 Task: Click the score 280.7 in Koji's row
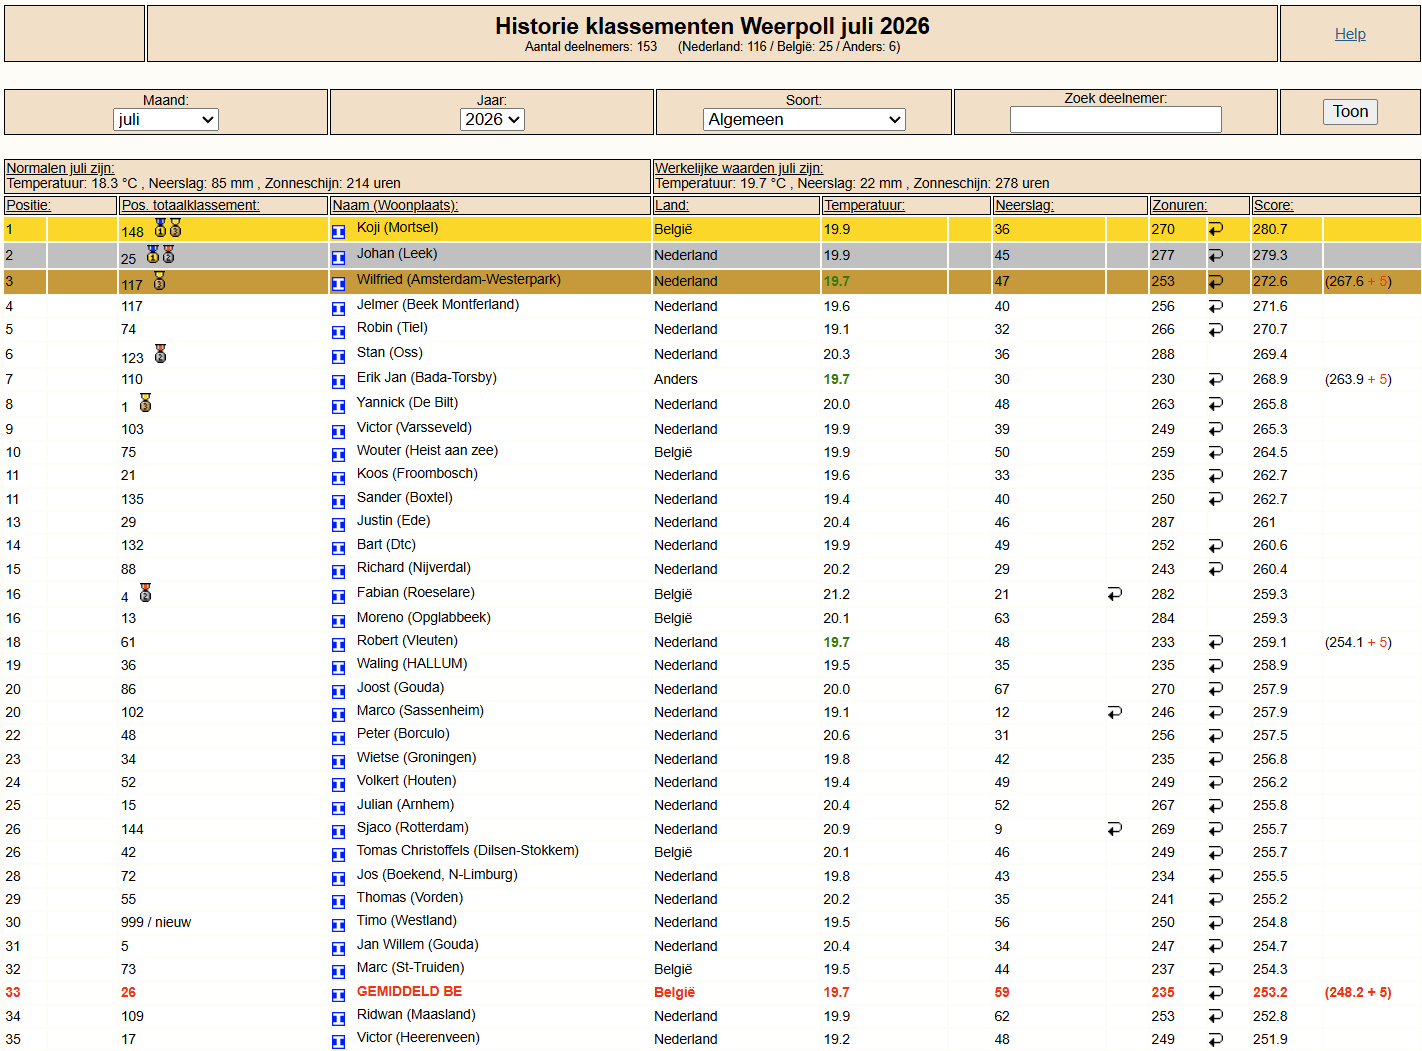[1270, 229]
